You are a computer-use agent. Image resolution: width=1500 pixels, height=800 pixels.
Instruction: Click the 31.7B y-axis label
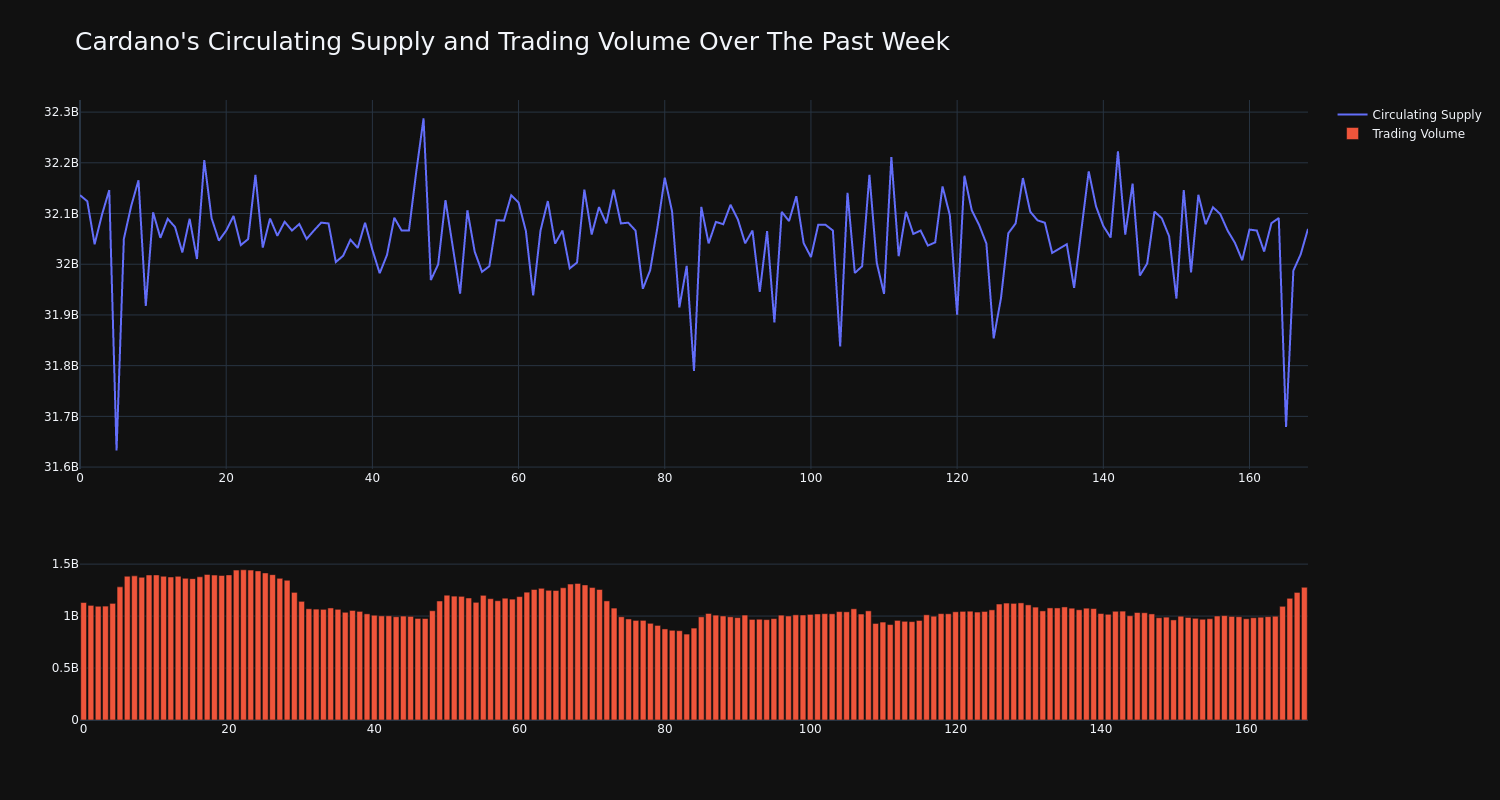click(x=61, y=417)
